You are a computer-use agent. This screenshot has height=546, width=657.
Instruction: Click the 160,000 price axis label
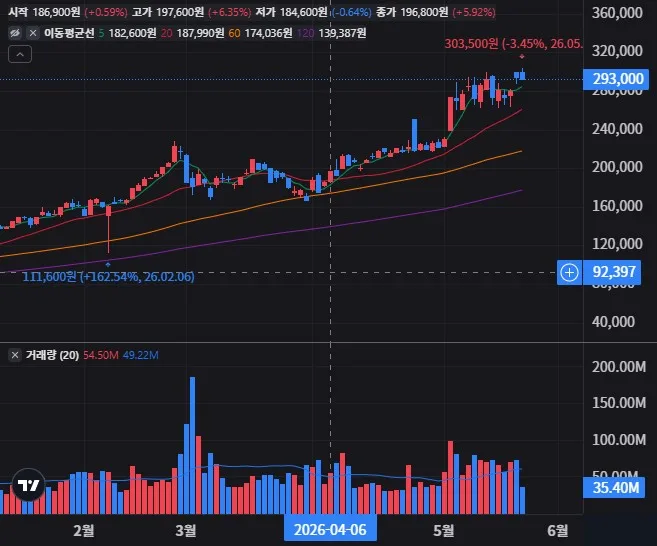(617, 205)
